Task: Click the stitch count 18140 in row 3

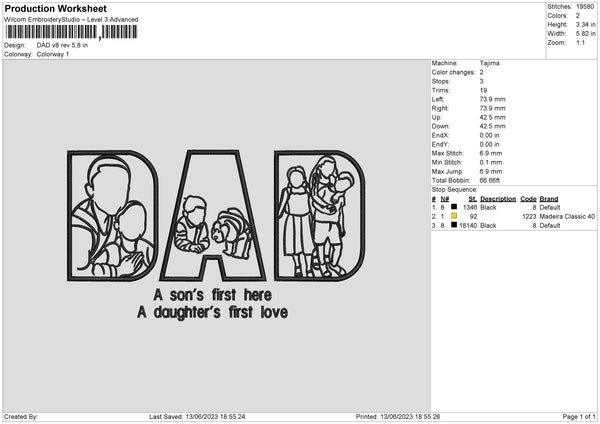Action: pyautogui.click(x=468, y=225)
